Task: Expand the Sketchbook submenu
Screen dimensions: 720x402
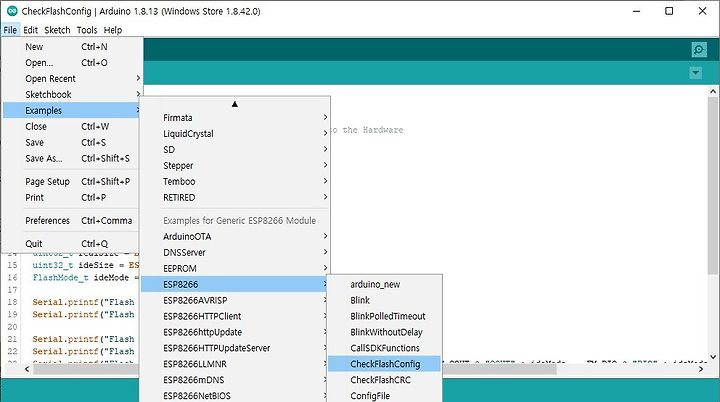Action: pyautogui.click(x=72, y=95)
